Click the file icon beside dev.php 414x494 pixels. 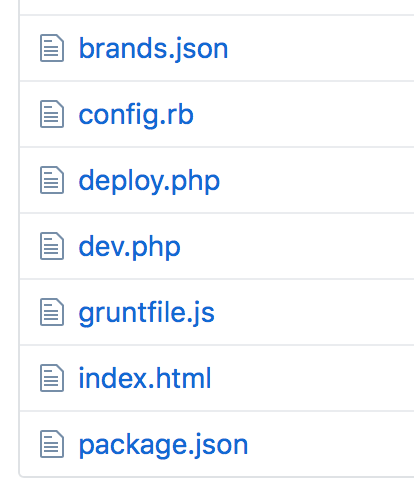pyautogui.click(x=52, y=246)
